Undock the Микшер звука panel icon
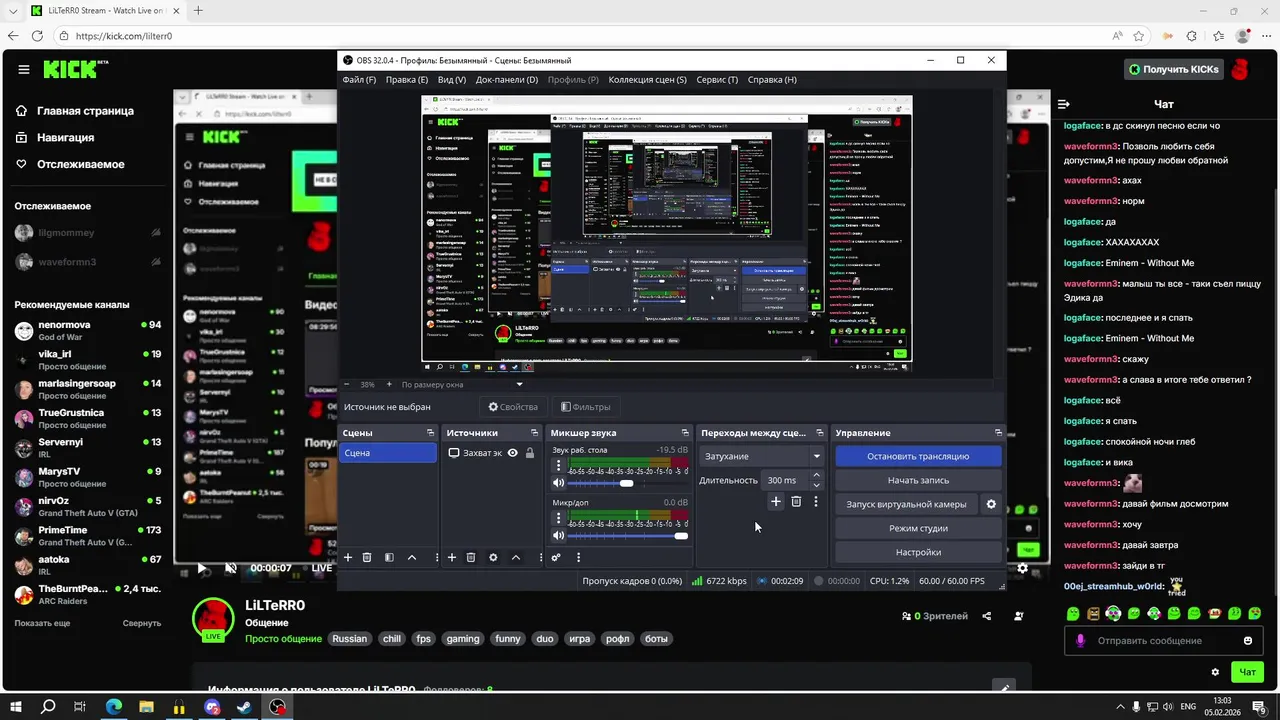Screen dimensions: 1280x720 pos(685,433)
